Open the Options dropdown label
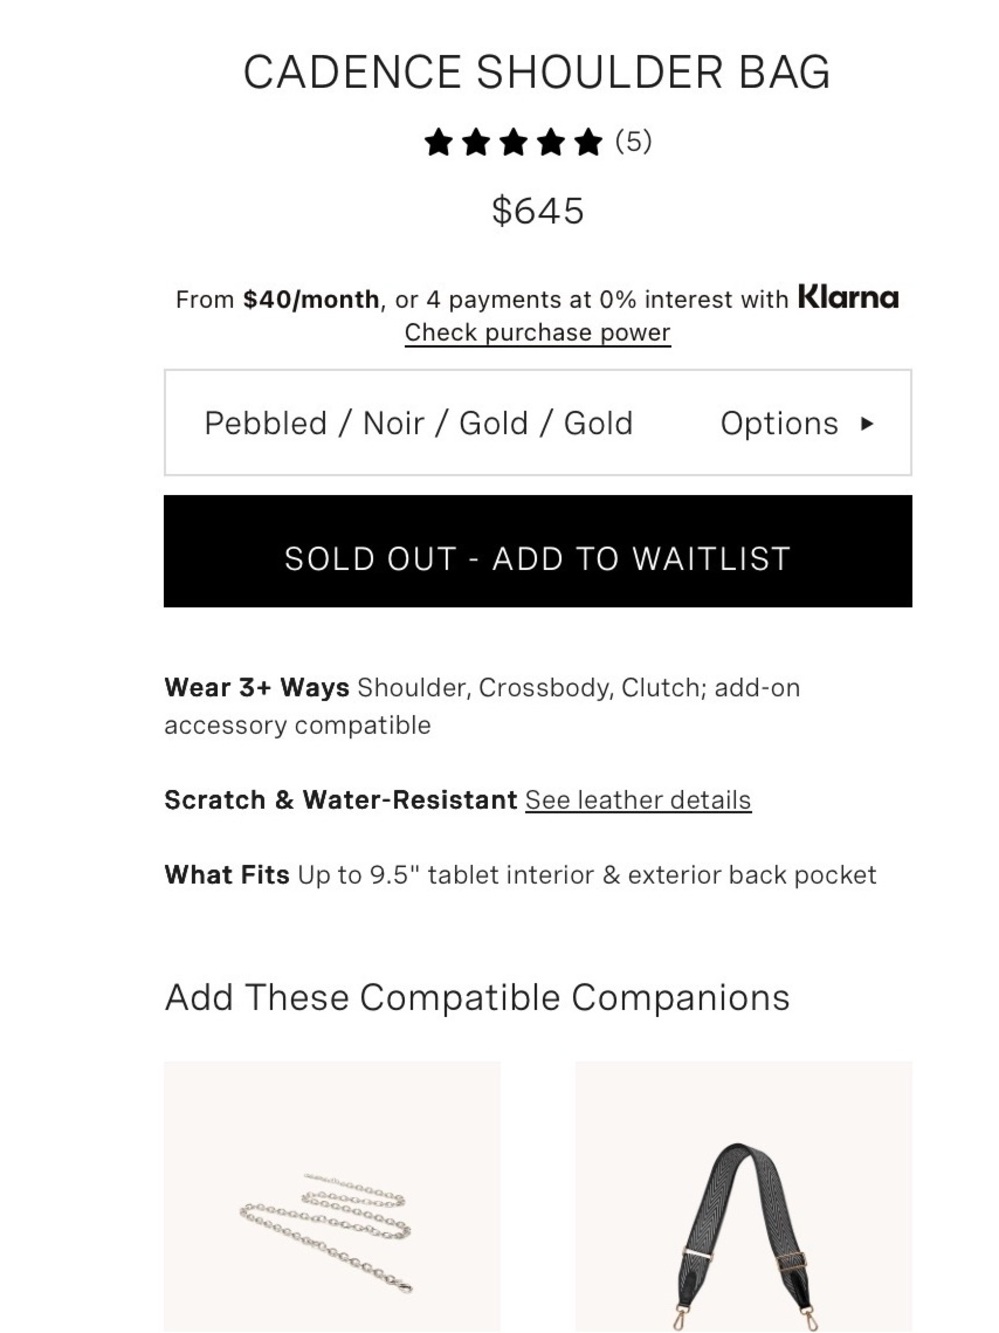 coord(779,424)
